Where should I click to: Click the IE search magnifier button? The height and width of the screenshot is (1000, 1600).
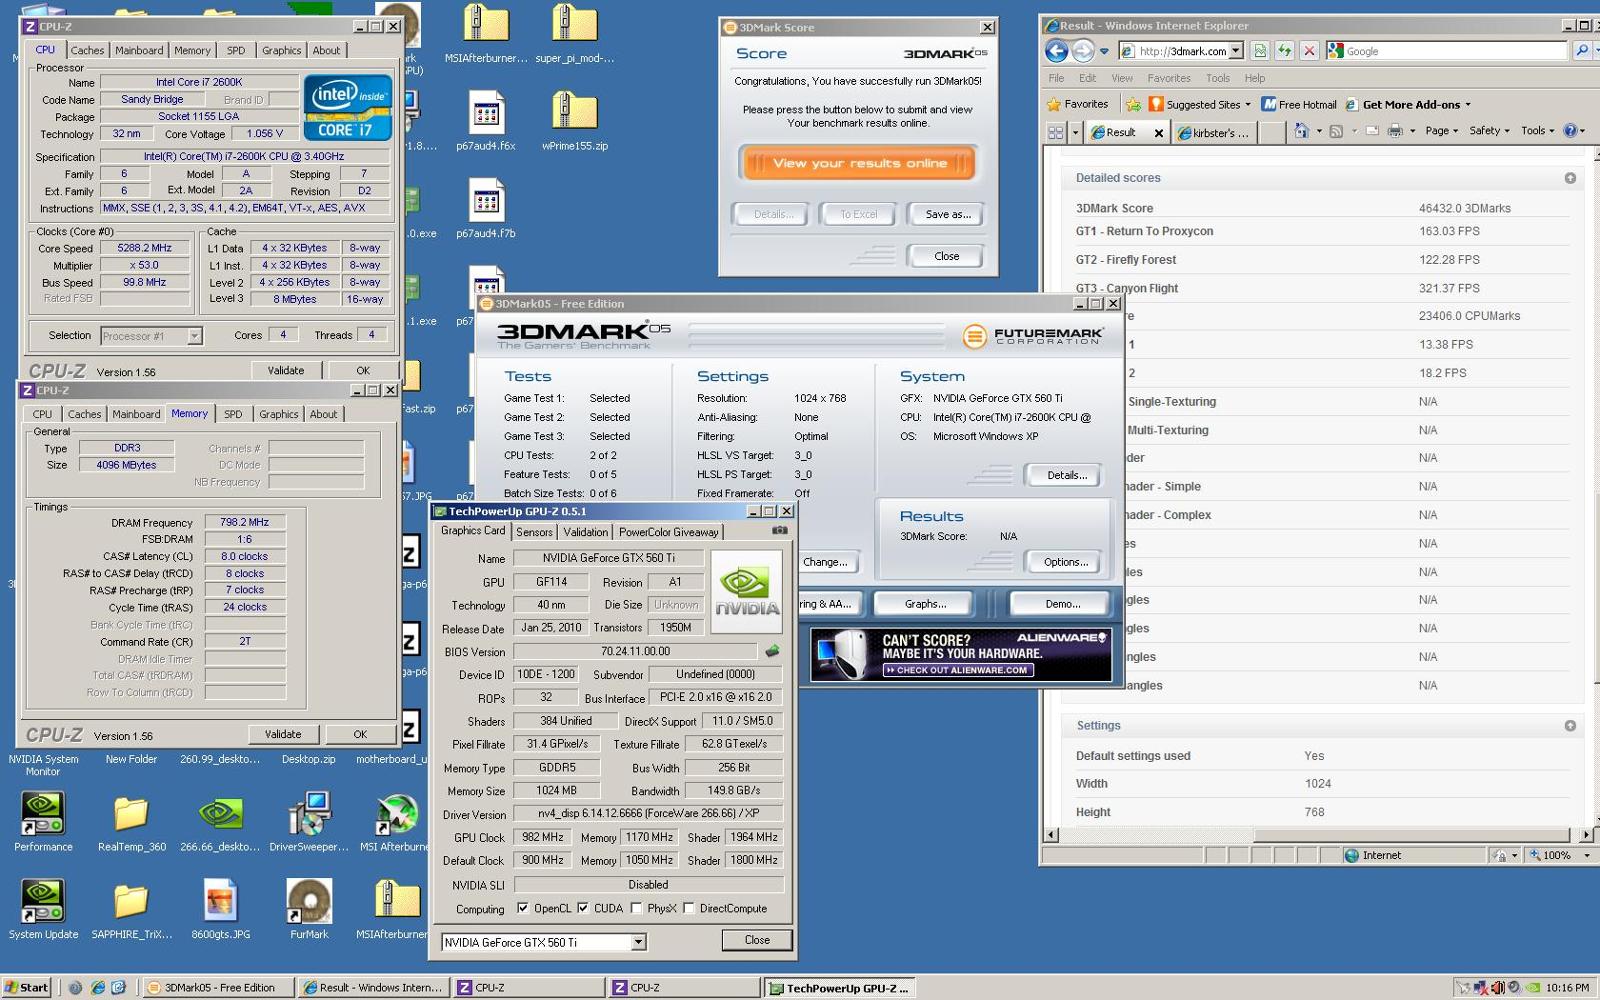(x=1582, y=50)
